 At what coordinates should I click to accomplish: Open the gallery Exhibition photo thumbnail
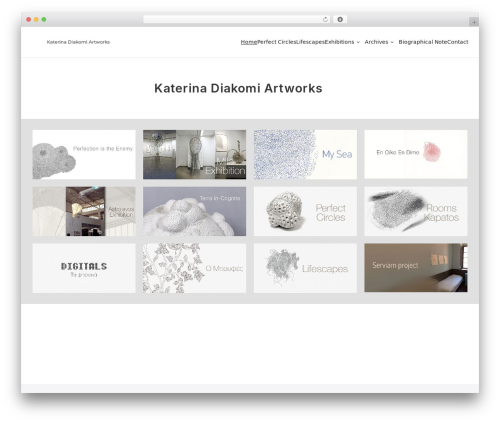(195, 154)
